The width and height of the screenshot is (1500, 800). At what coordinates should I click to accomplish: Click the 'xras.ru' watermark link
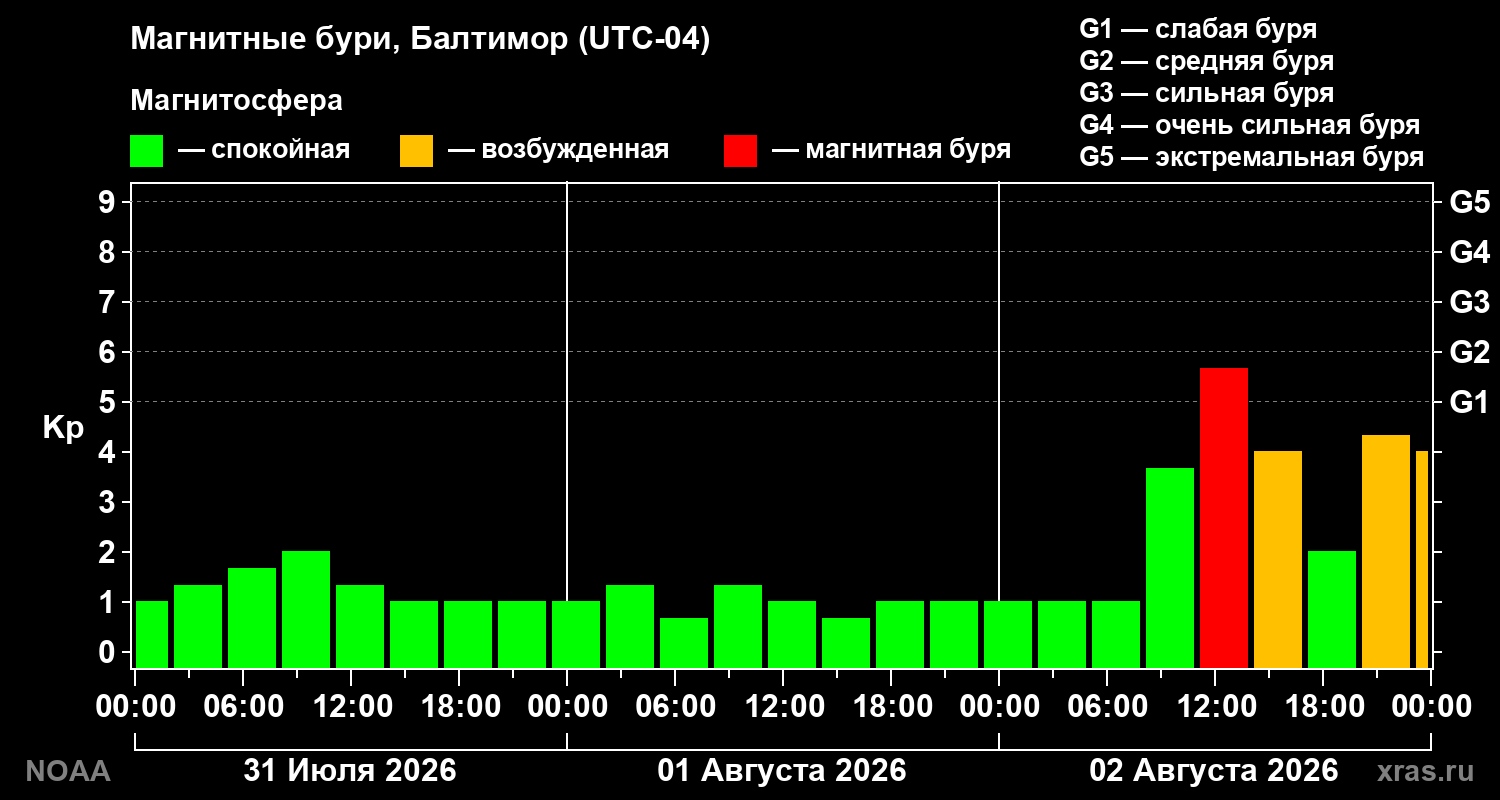click(1426, 771)
